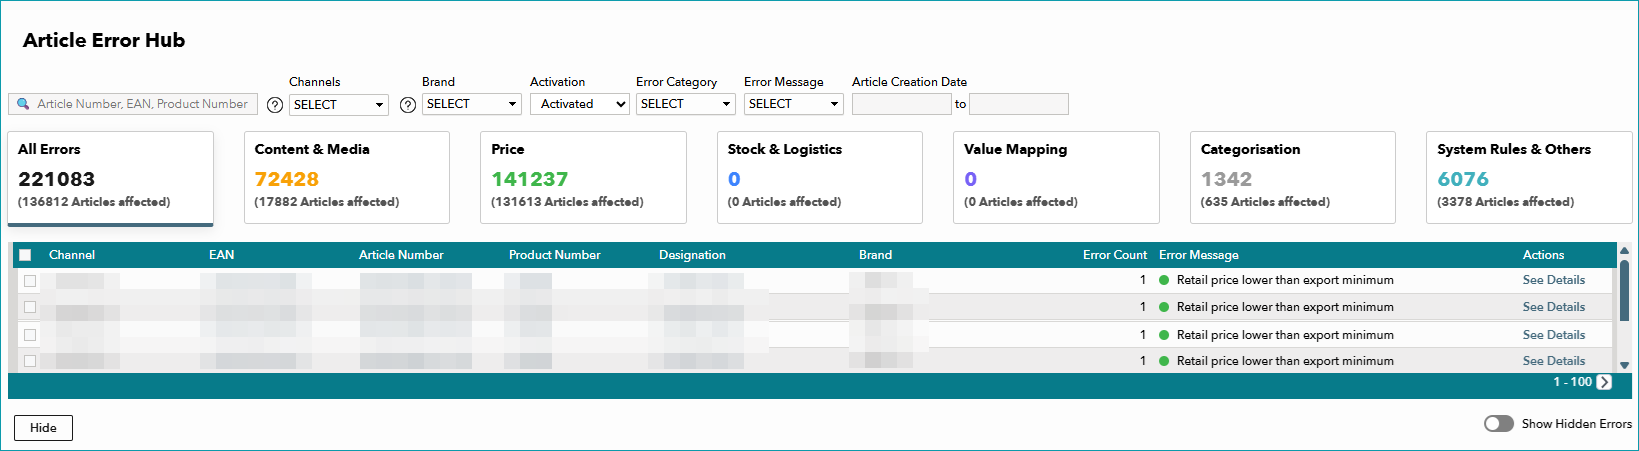Click the magnifier icon in search box
Screen dimensions: 1639x451
(23, 104)
